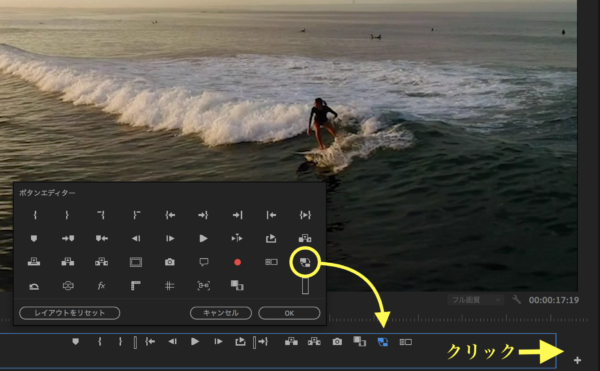Pick Lift icon in Button Editor
This screenshot has width=600, height=371.
pos(68,262)
